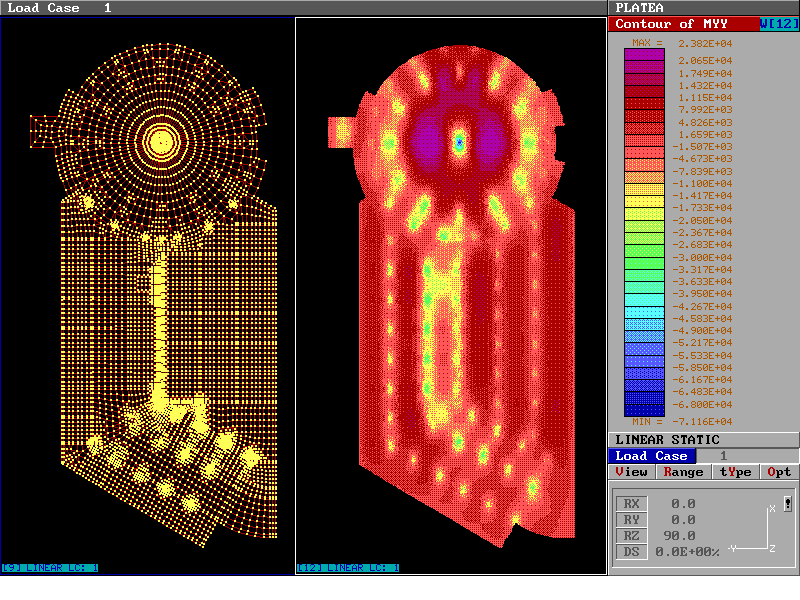Click the W[12] window indicator
The width and height of the screenshot is (800, 600).
(x=779, y=24)
